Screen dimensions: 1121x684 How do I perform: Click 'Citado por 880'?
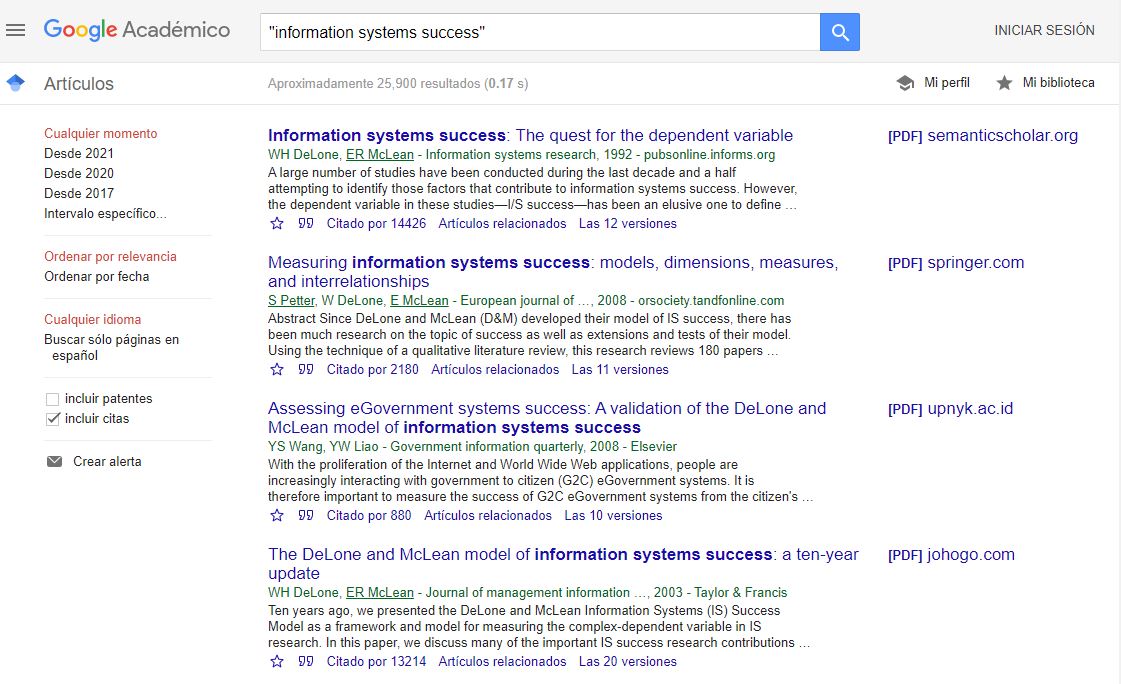[369, 515]
